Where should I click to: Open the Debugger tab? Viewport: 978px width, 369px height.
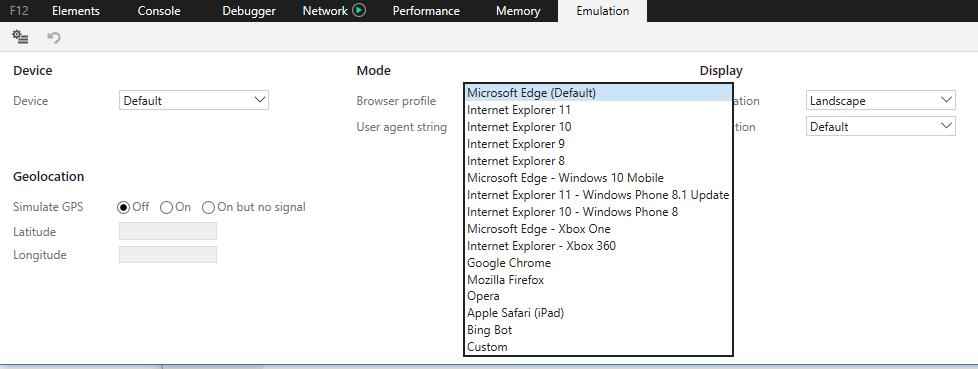pyautogui.click(x=249, y=11)
